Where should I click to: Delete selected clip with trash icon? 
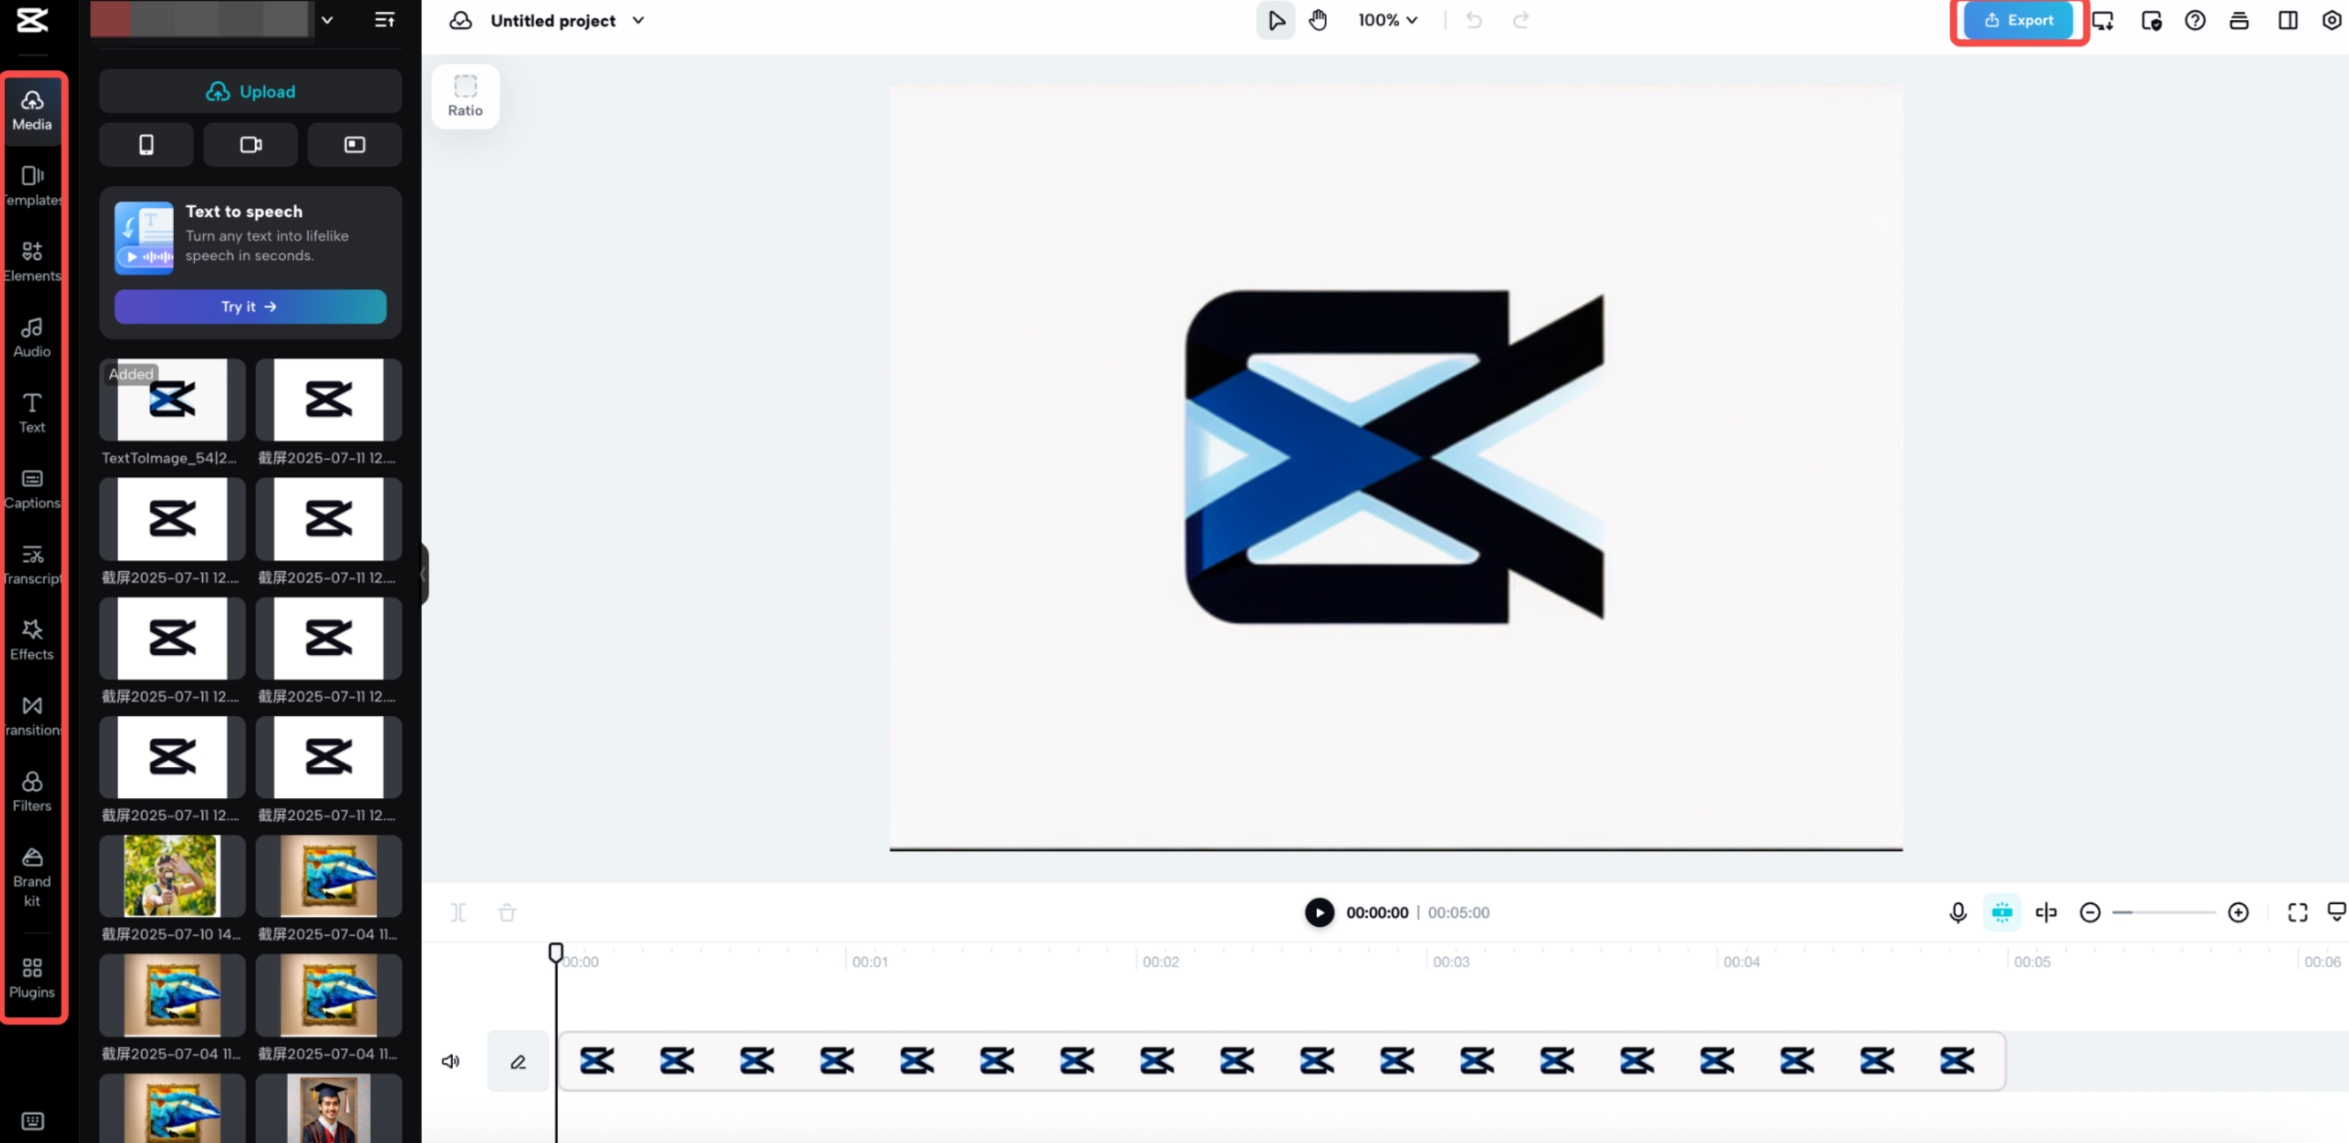click(507, 912)
